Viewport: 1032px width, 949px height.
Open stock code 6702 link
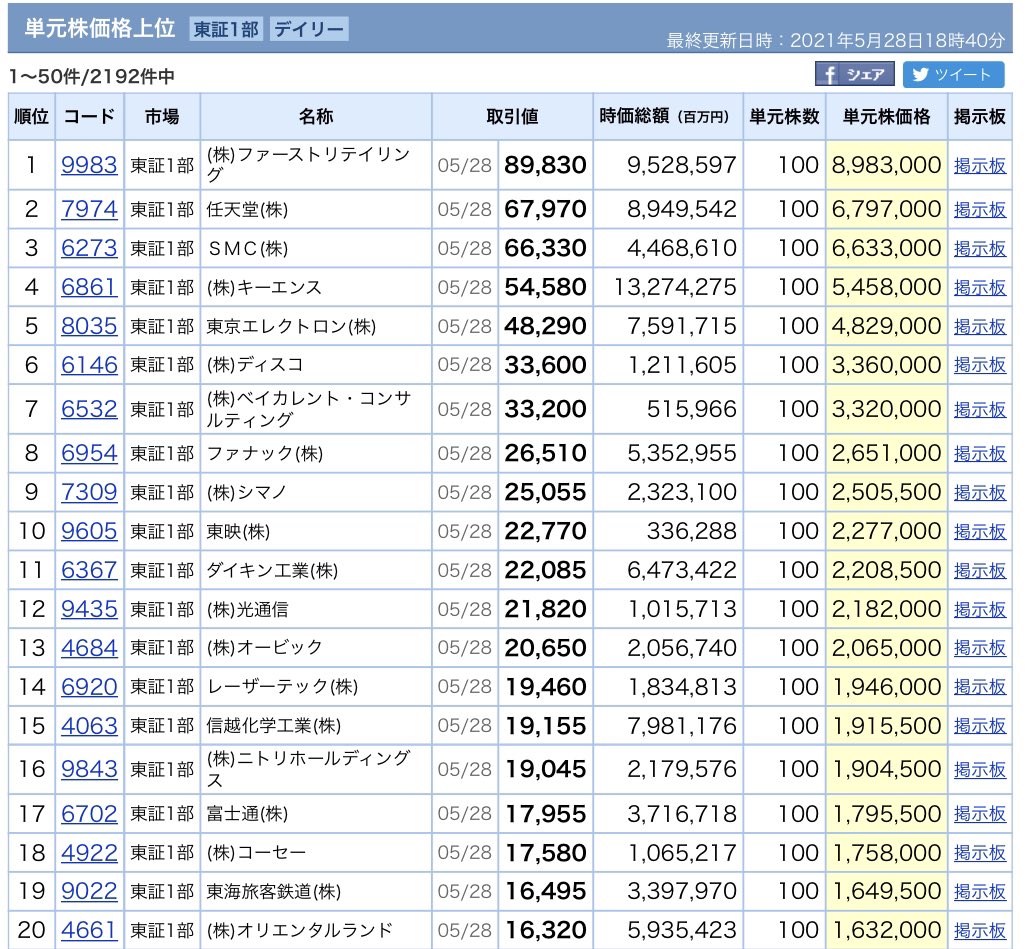[x=89, y=813]
